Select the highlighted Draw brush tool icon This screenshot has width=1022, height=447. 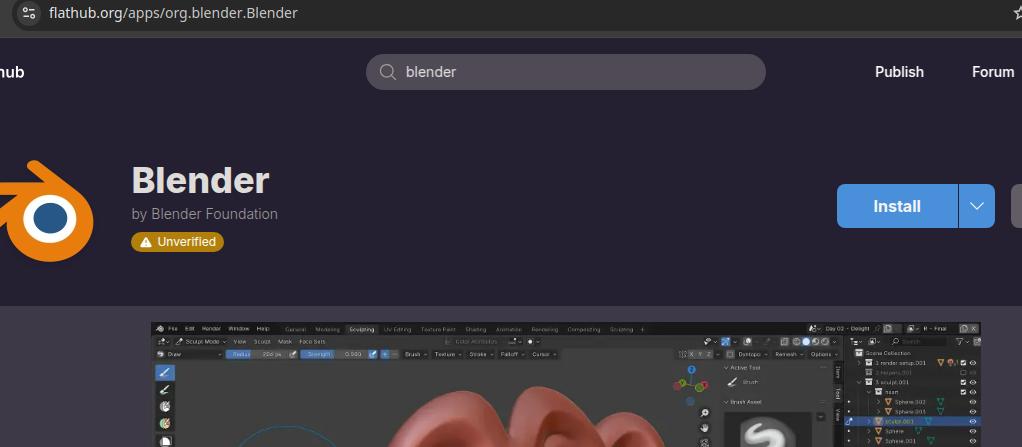164,373
